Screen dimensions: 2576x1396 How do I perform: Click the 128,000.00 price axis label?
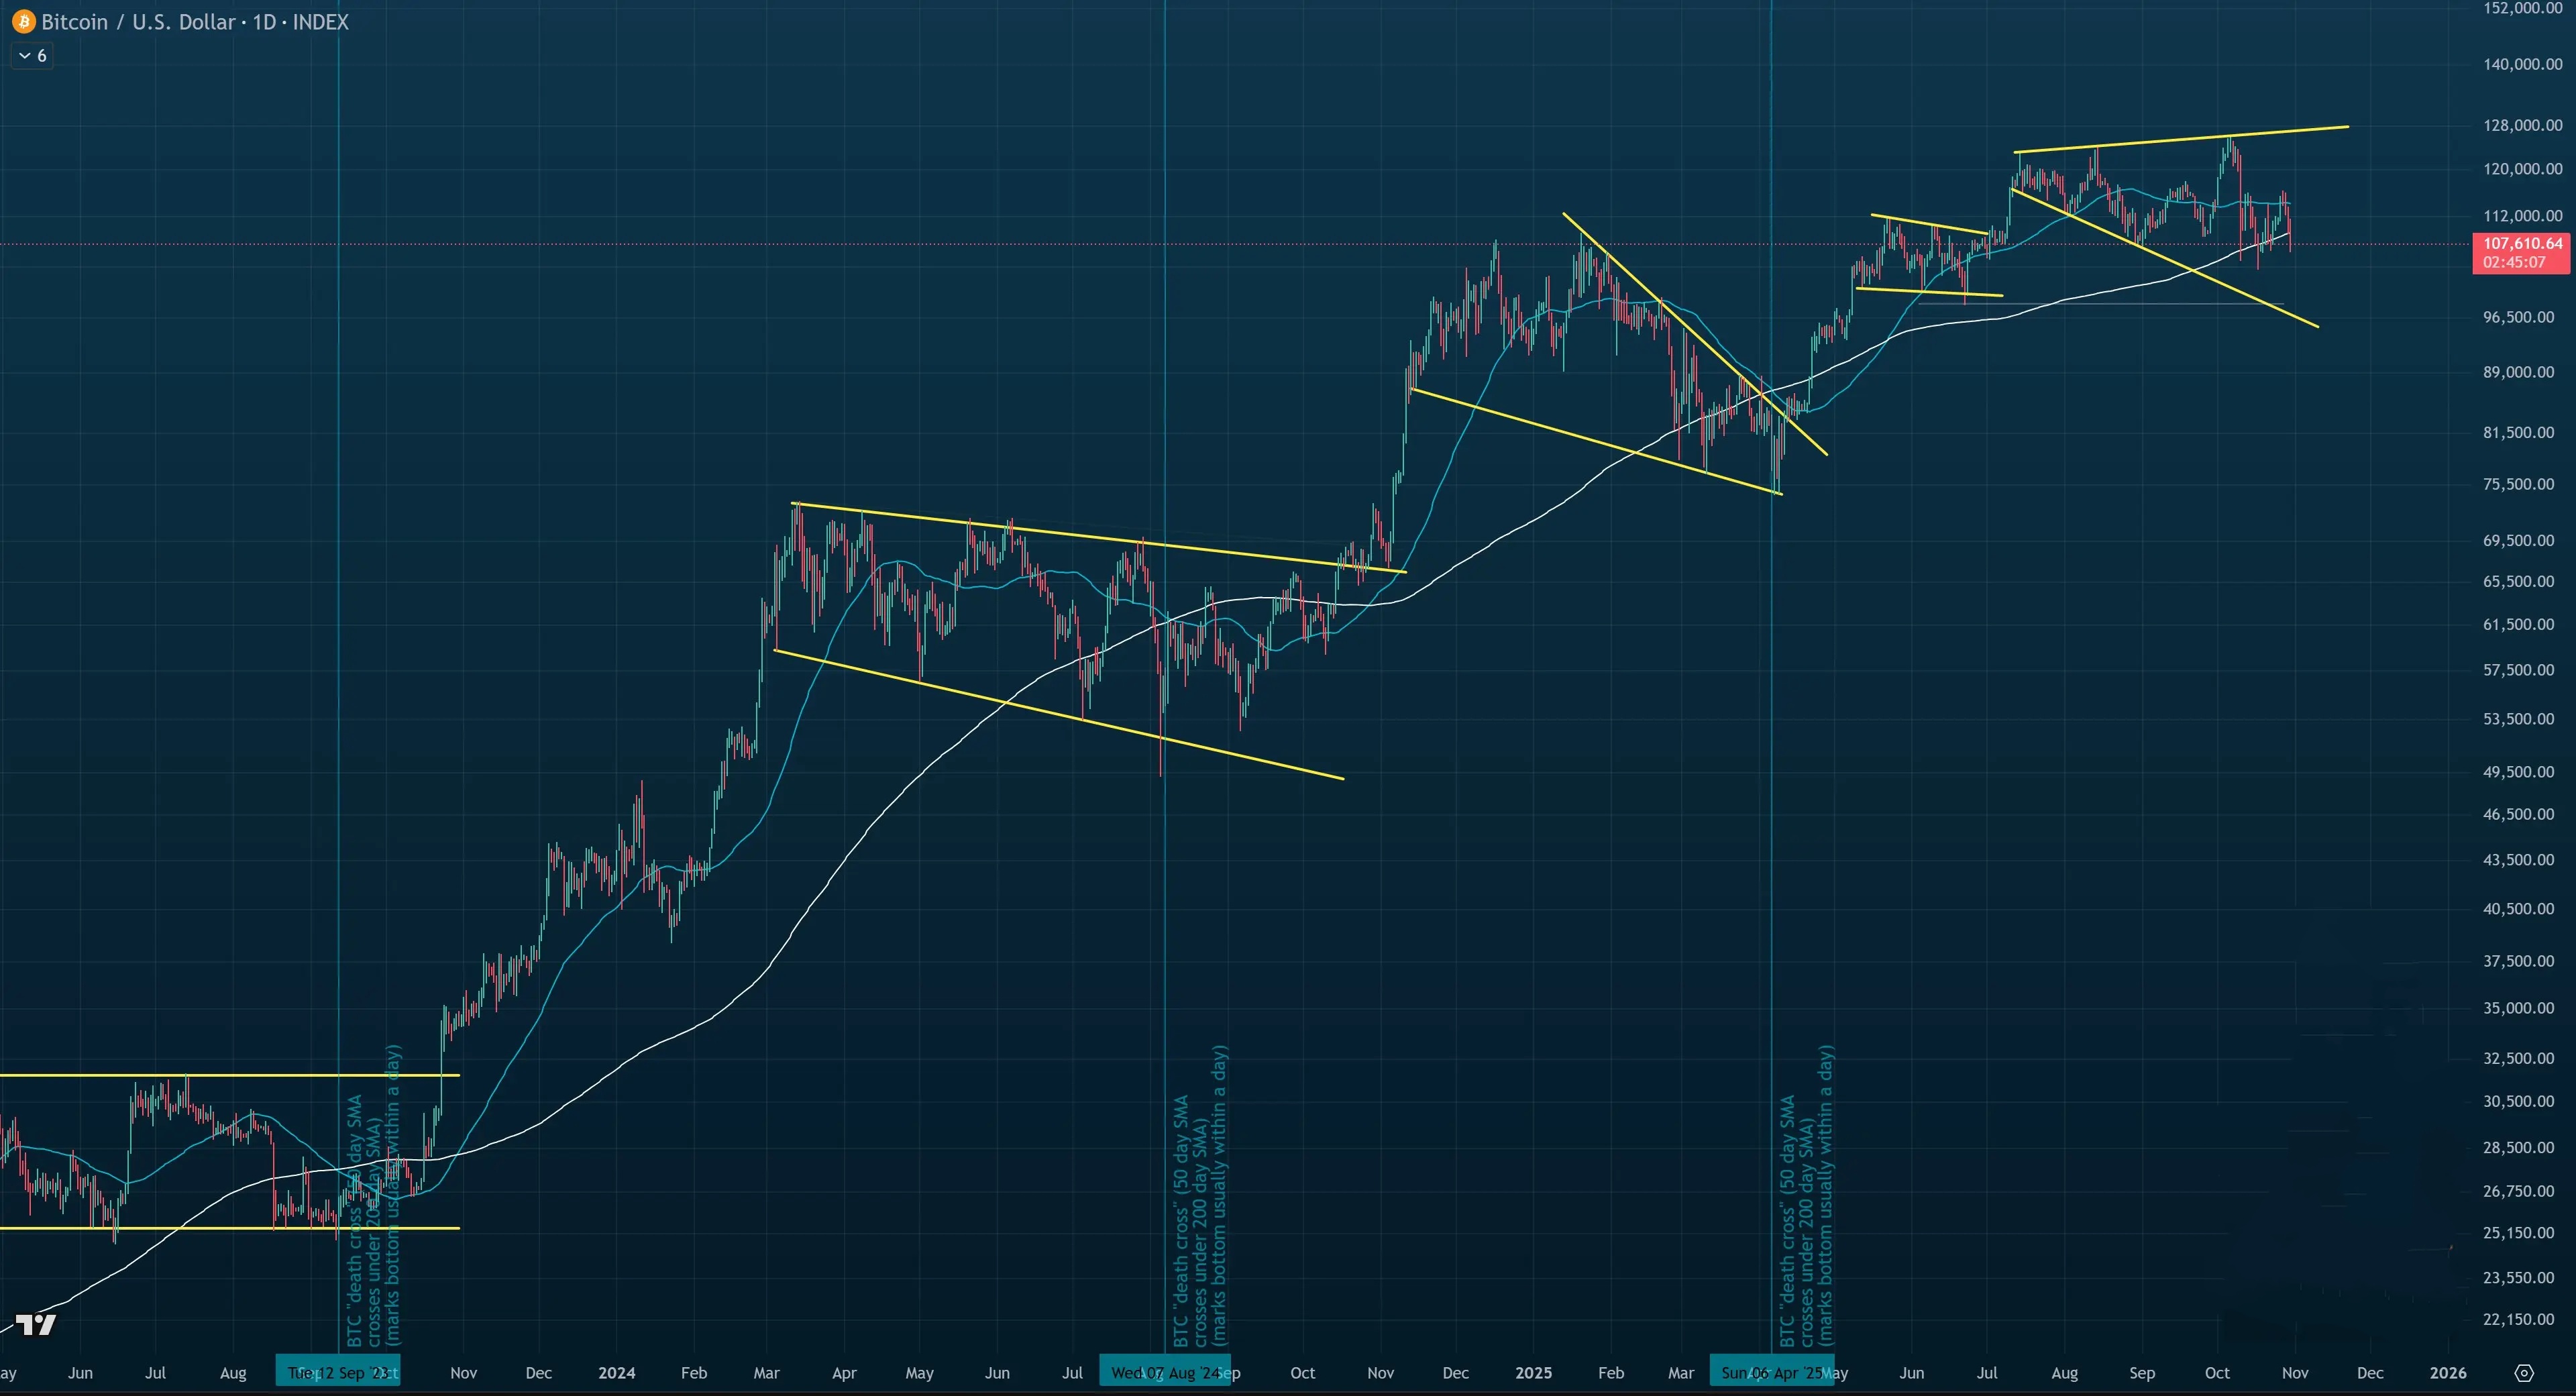[2522, 125]
